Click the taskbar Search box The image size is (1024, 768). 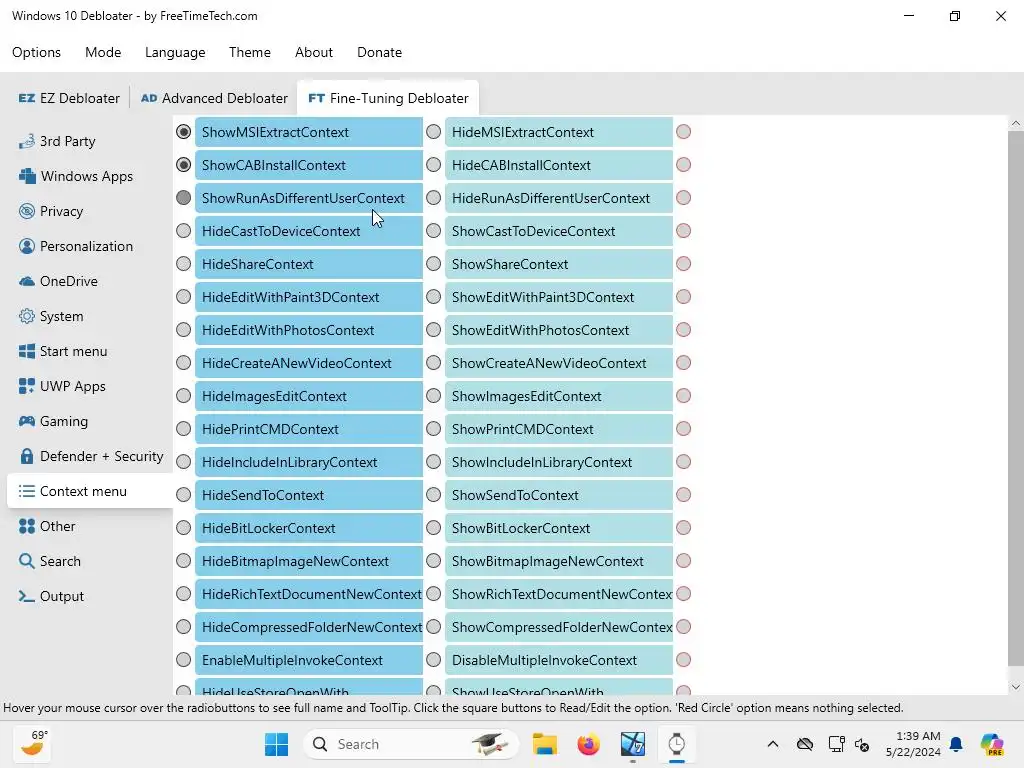pyautogui.click(x=411, y=744)
